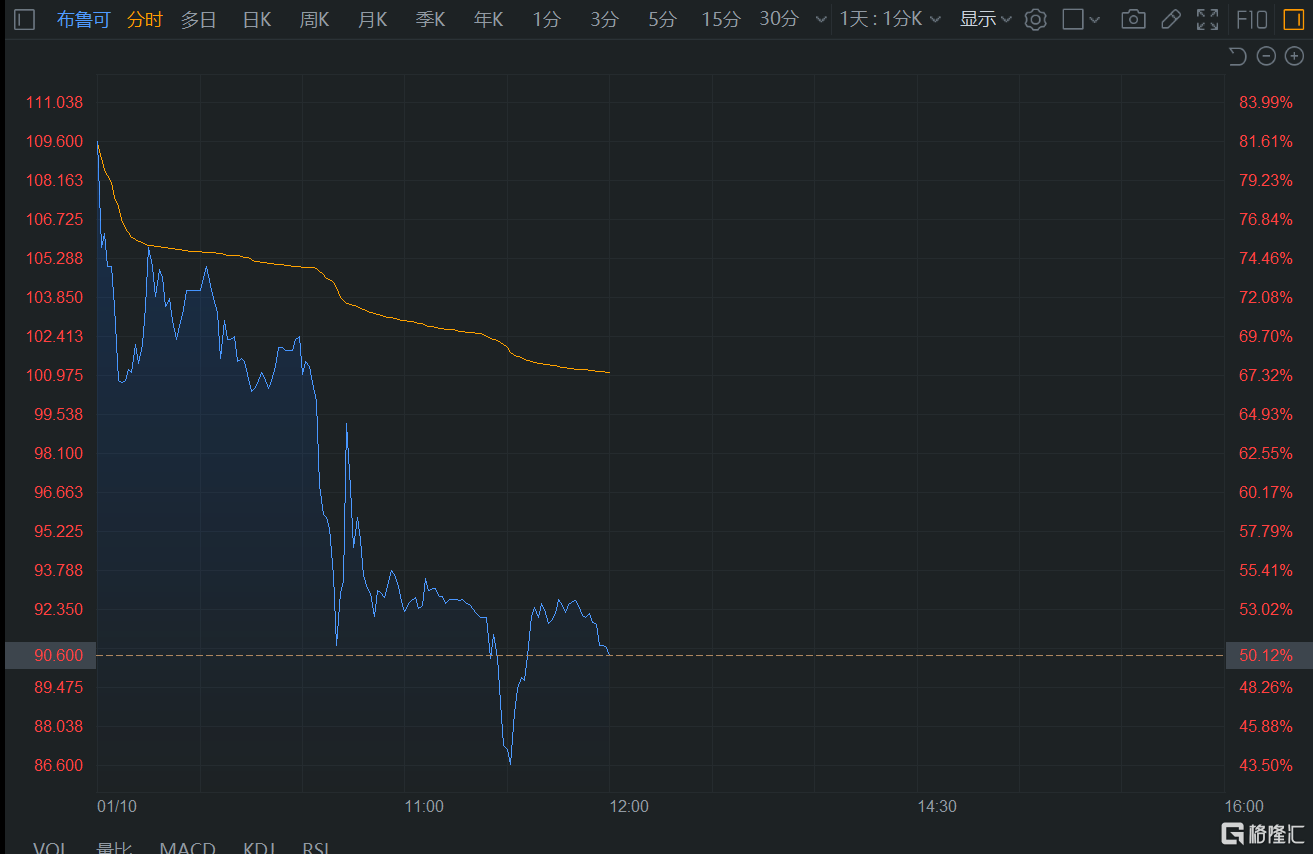Select the 5分 interval
Screen dimensions: 1313x854
coord(662,19)
